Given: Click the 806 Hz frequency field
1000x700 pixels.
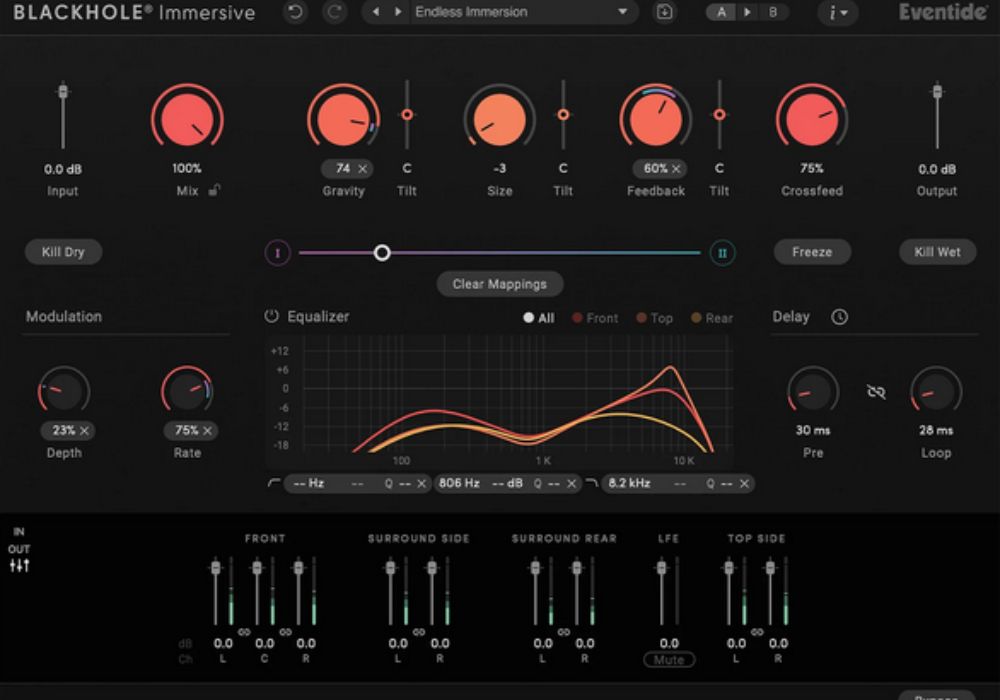Looking at the screenshot, I should click(459, 483).
